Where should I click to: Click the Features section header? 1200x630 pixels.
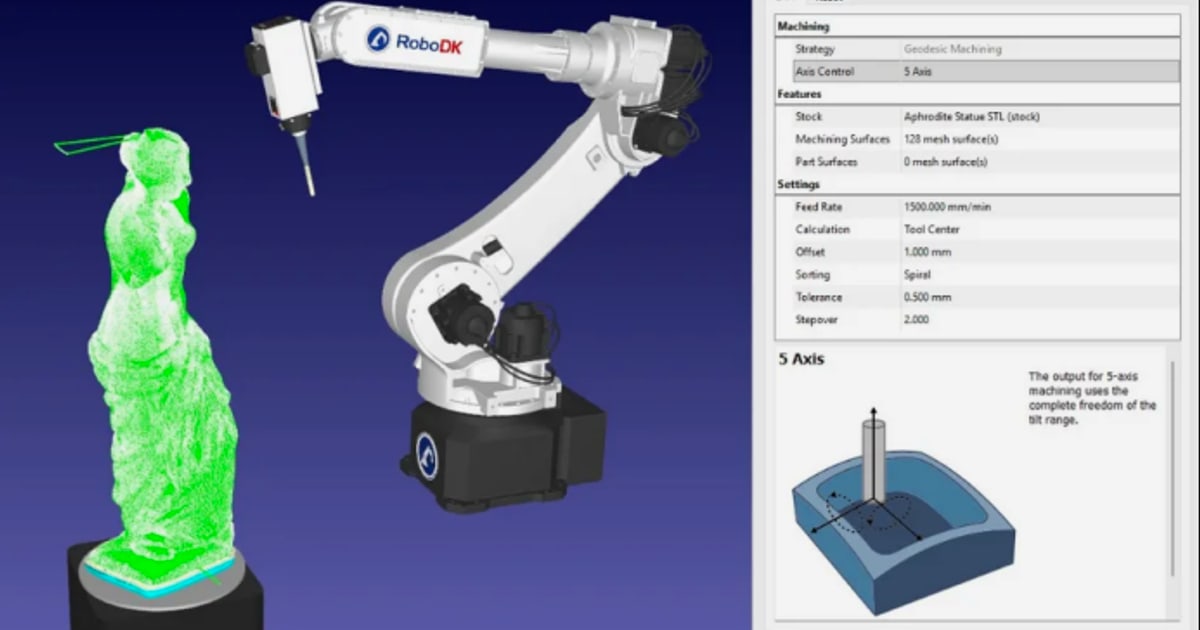(799, 94)
